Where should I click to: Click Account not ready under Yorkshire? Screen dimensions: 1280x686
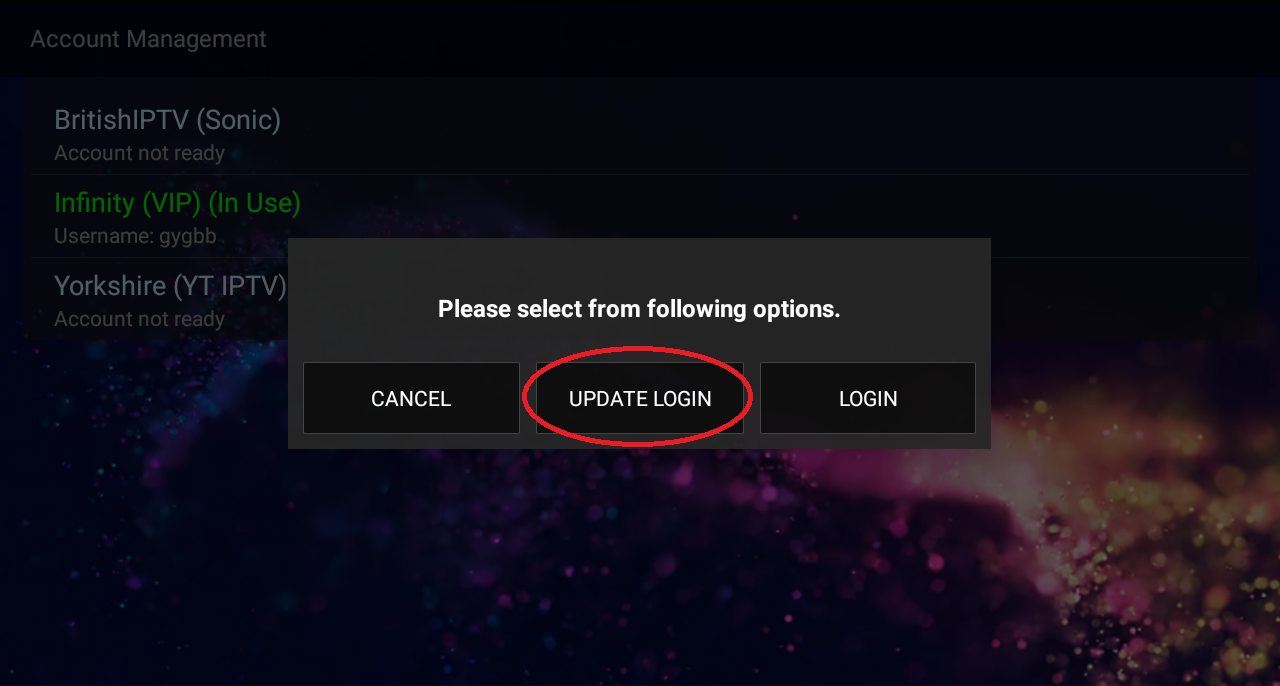click(x=139, y=319)
